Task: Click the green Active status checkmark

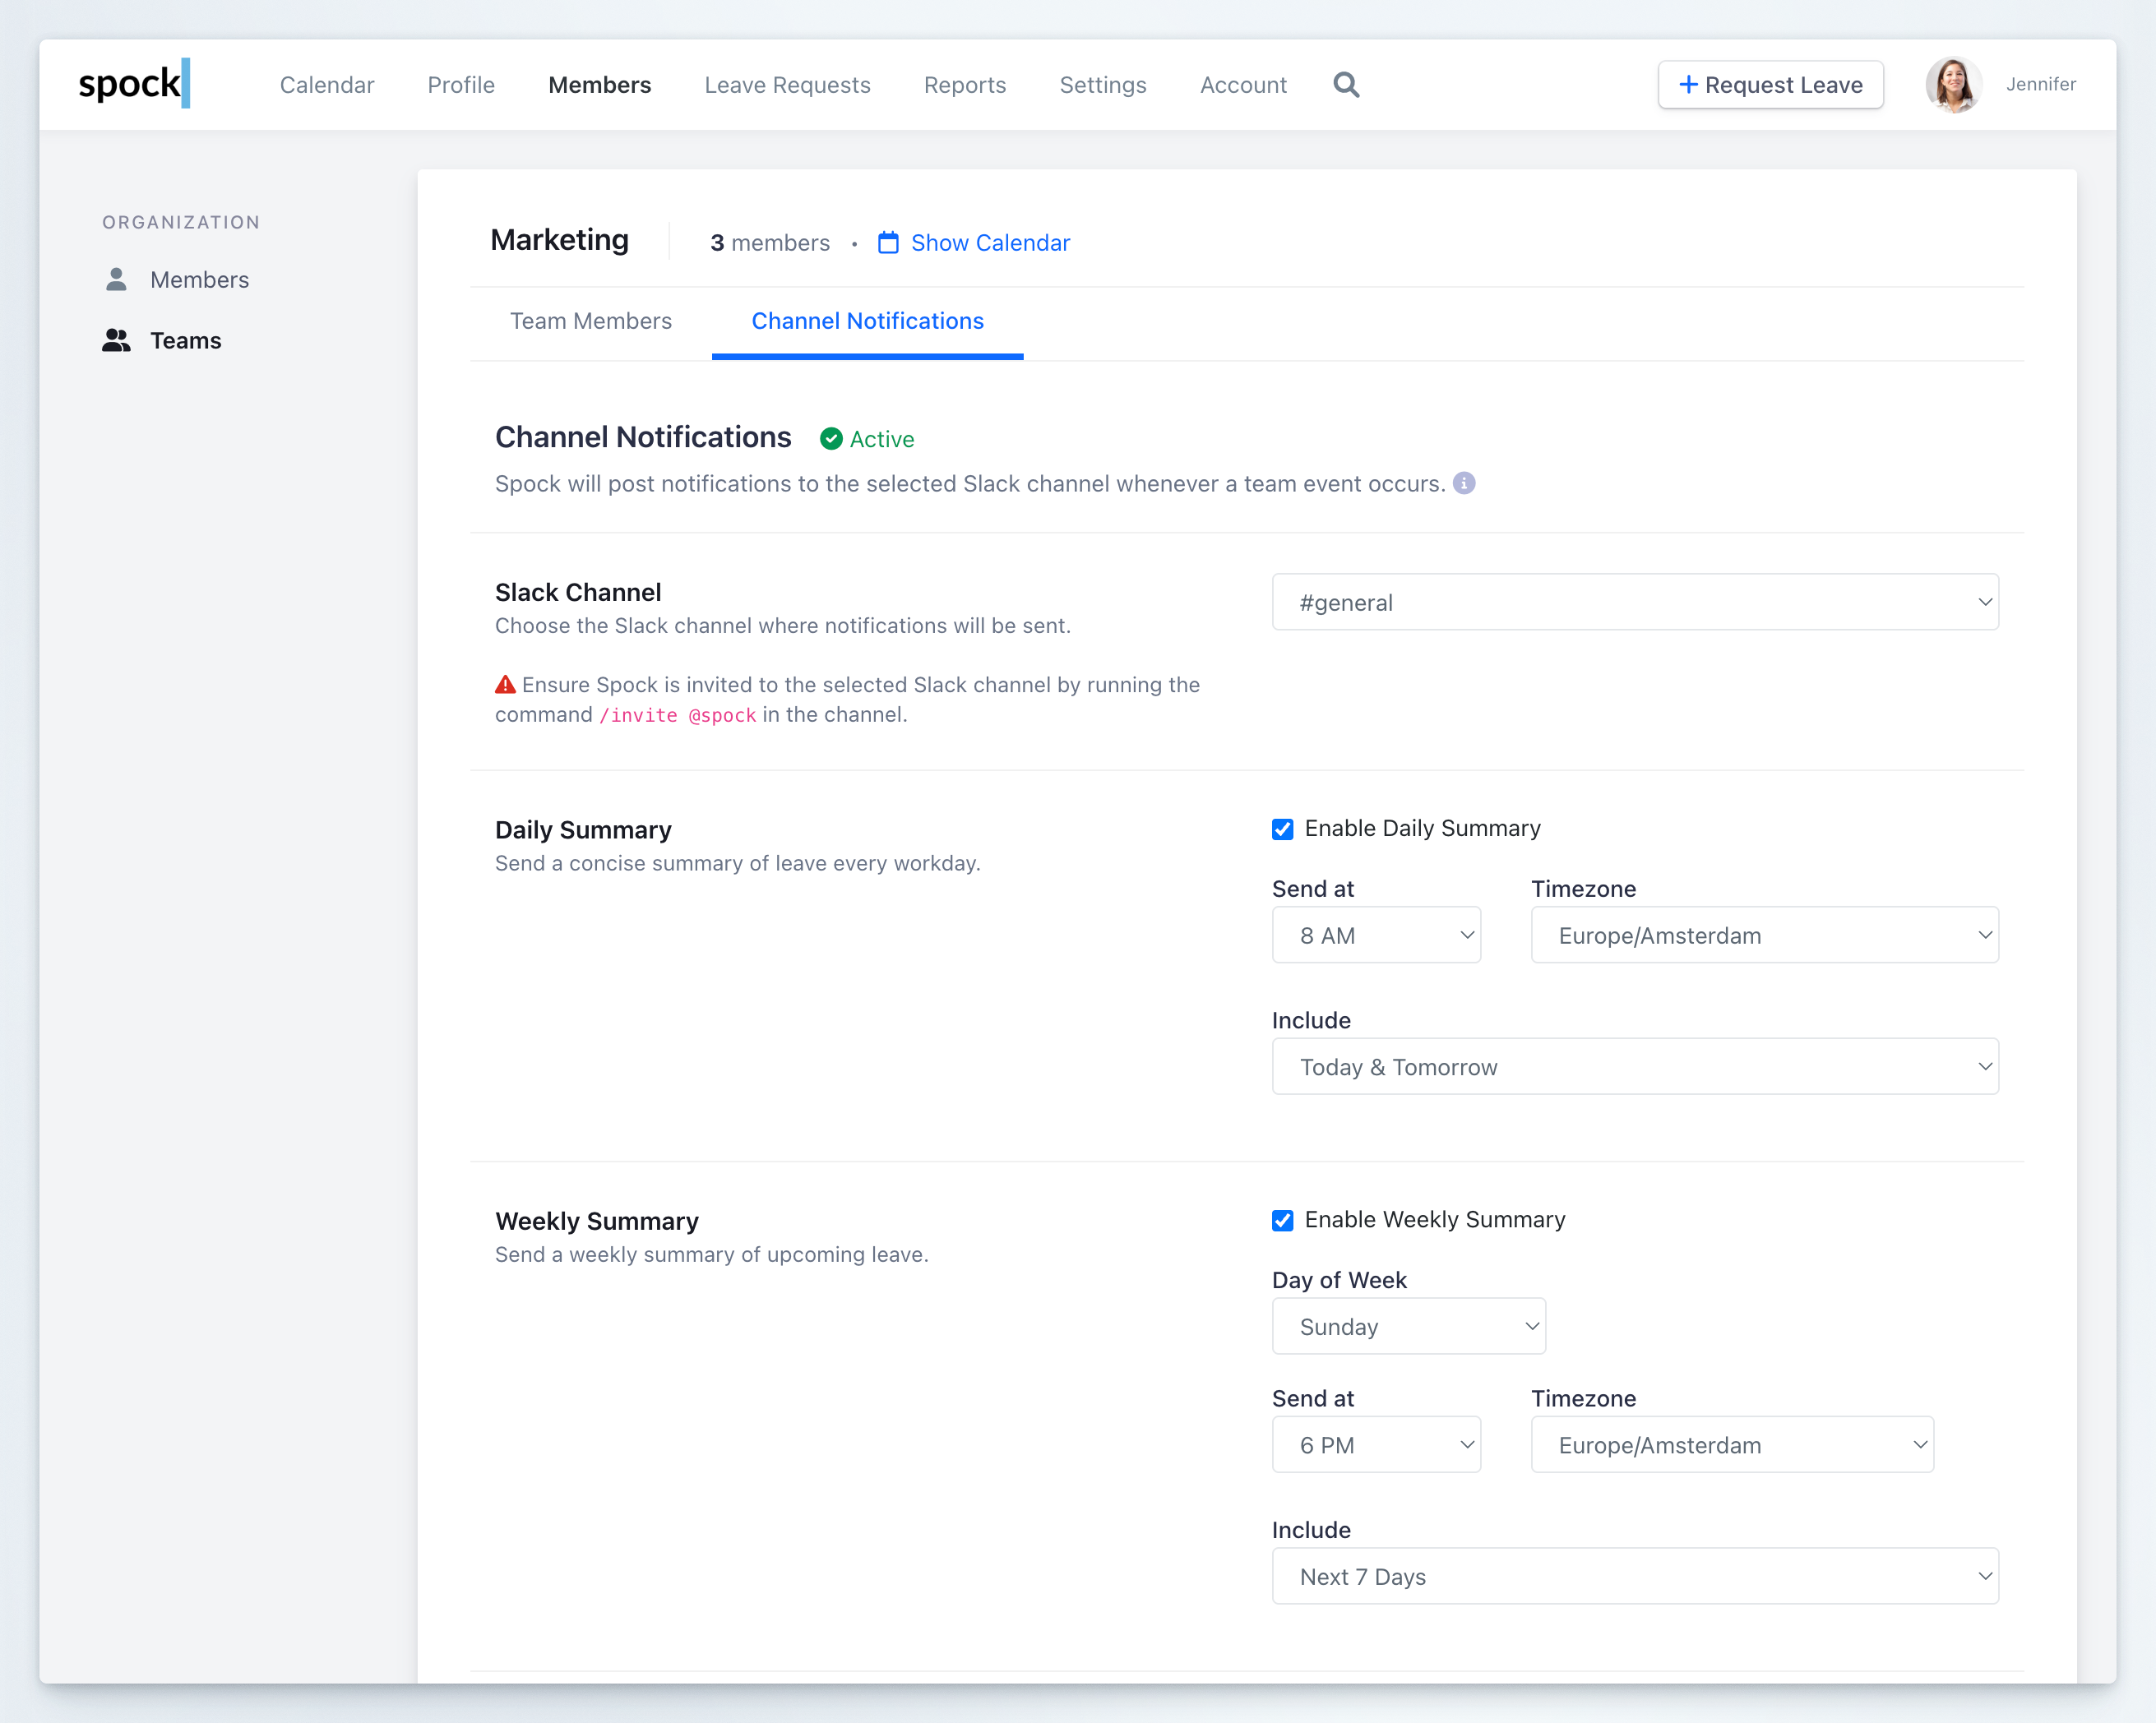Action: (831, 439)
